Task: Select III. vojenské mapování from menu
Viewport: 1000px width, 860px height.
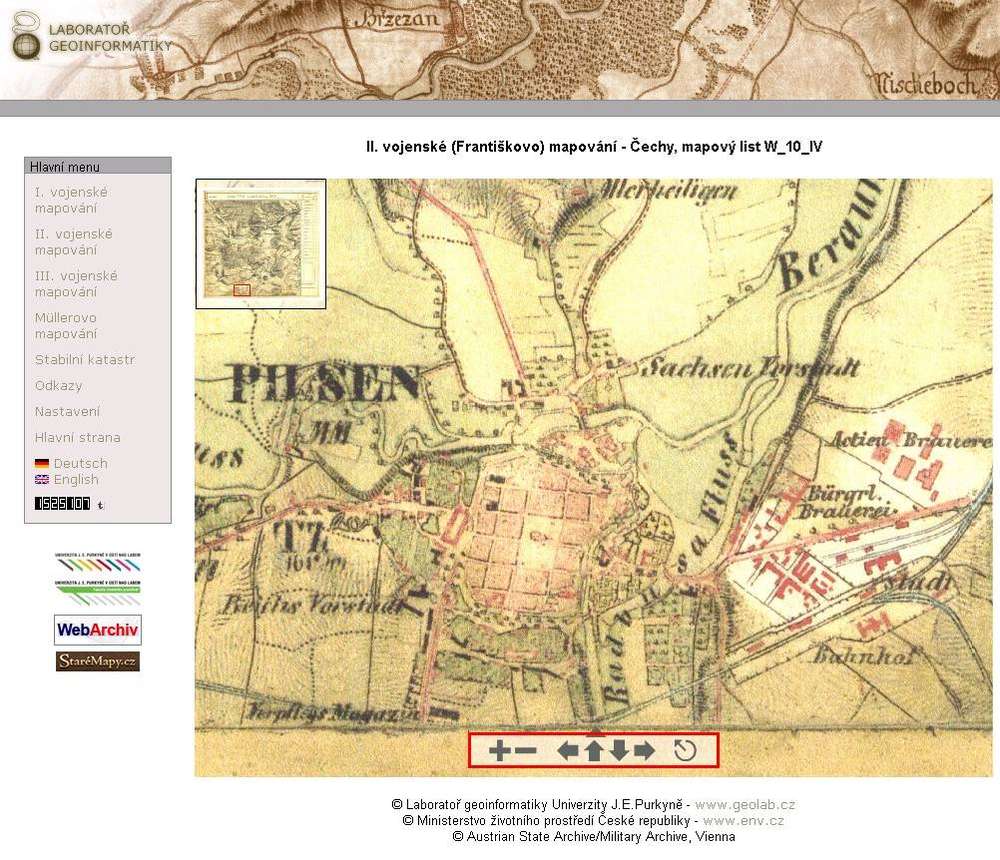Action: click(x=76, y=284)
